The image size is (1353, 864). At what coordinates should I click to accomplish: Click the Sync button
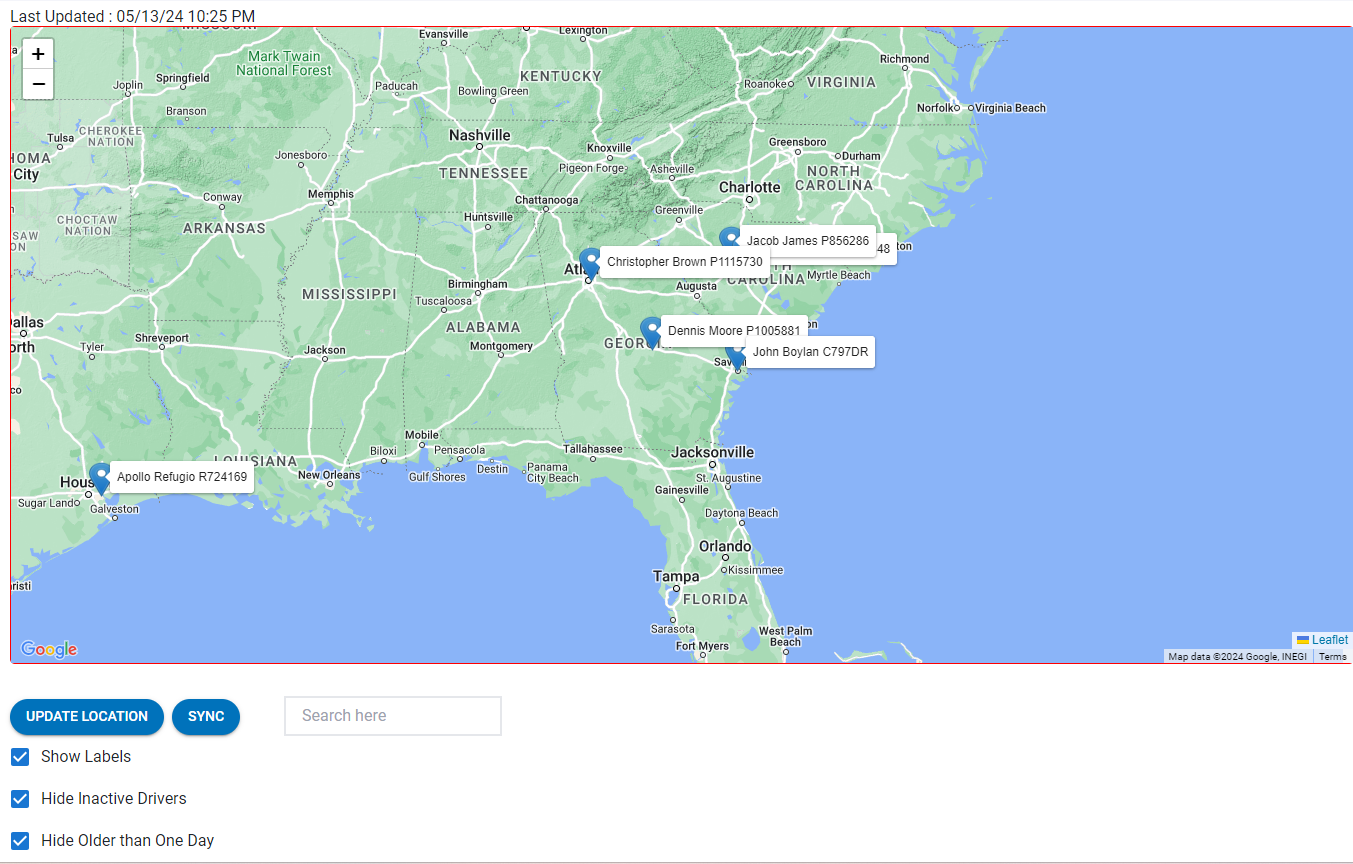206,717
